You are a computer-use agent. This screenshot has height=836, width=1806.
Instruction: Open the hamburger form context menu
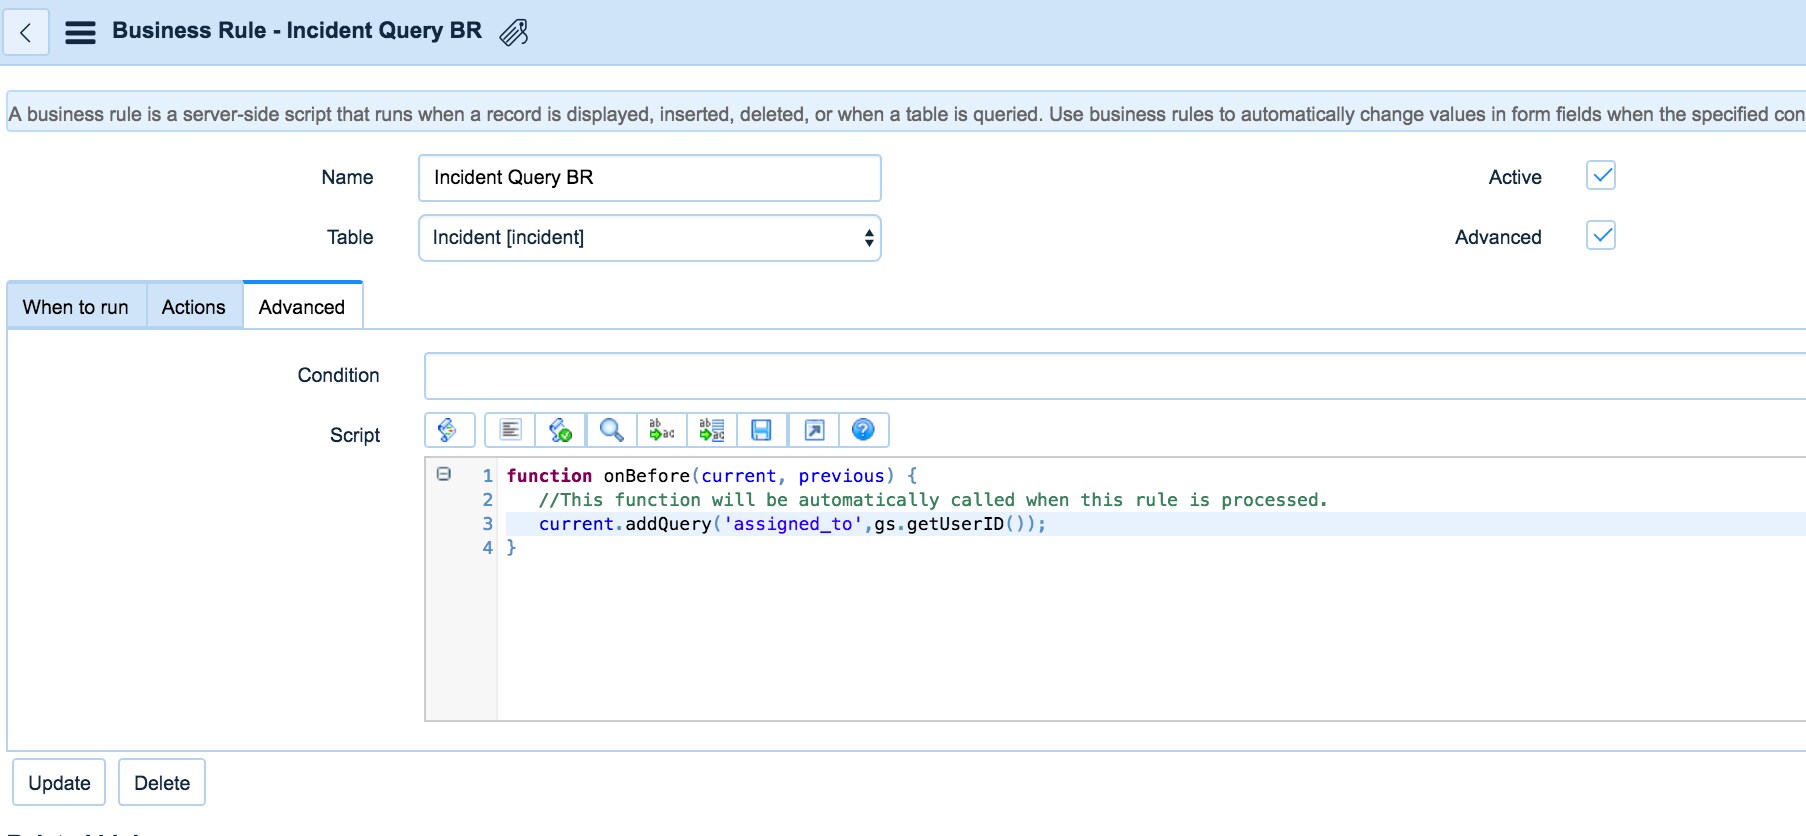80,33
